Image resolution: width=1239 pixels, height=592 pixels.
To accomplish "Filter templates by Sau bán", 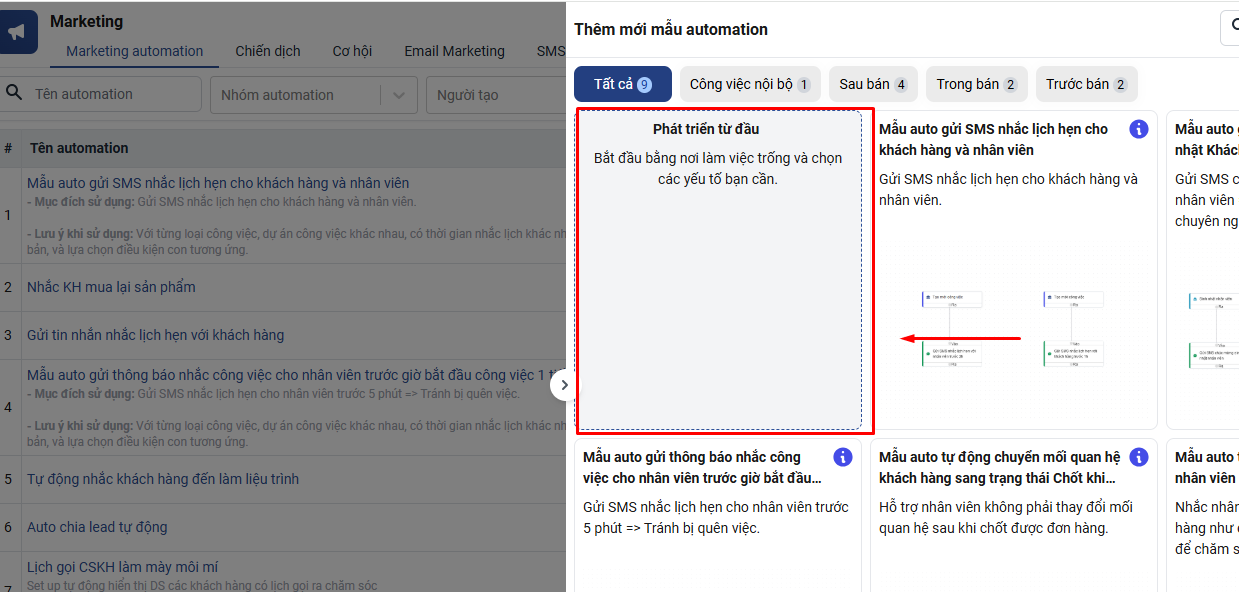I will click(873, 84).
